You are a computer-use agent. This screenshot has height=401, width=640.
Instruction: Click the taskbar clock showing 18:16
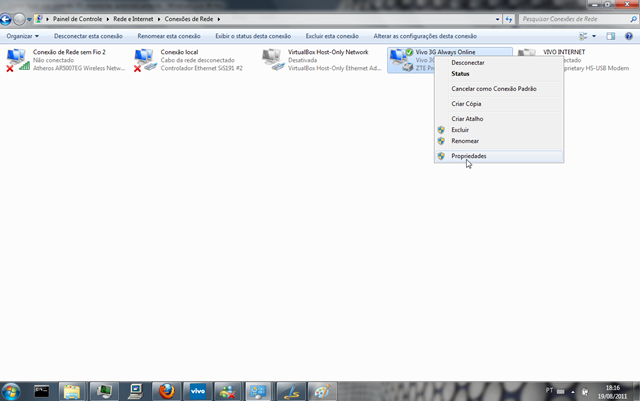612,392
